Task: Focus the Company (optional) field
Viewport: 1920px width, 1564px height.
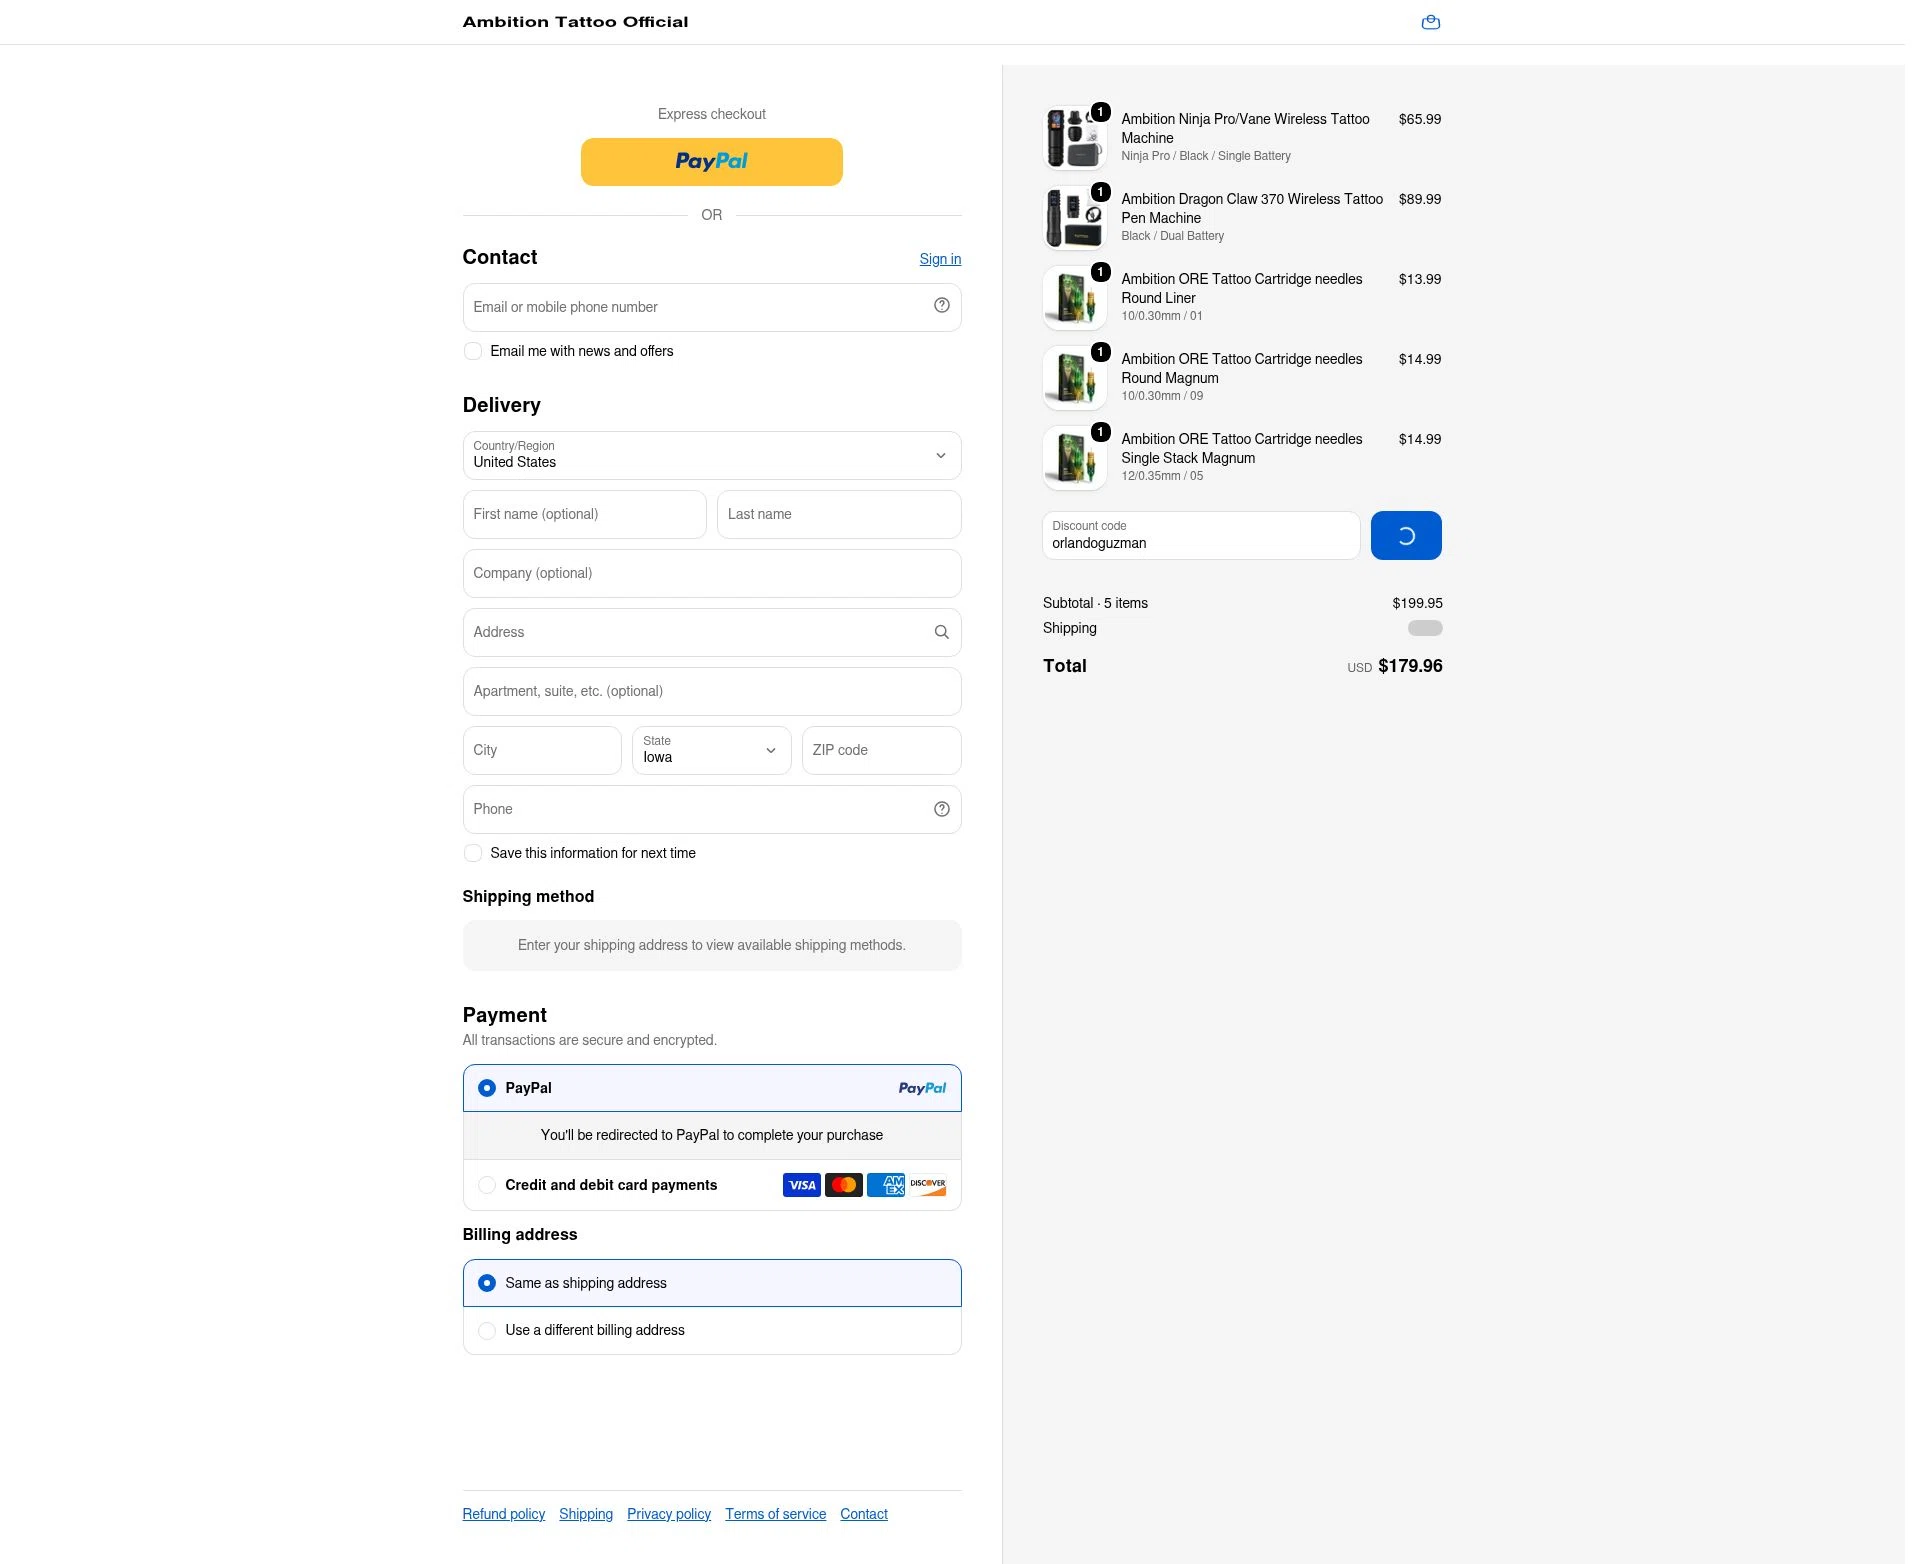Action: [x=712, y=573]
